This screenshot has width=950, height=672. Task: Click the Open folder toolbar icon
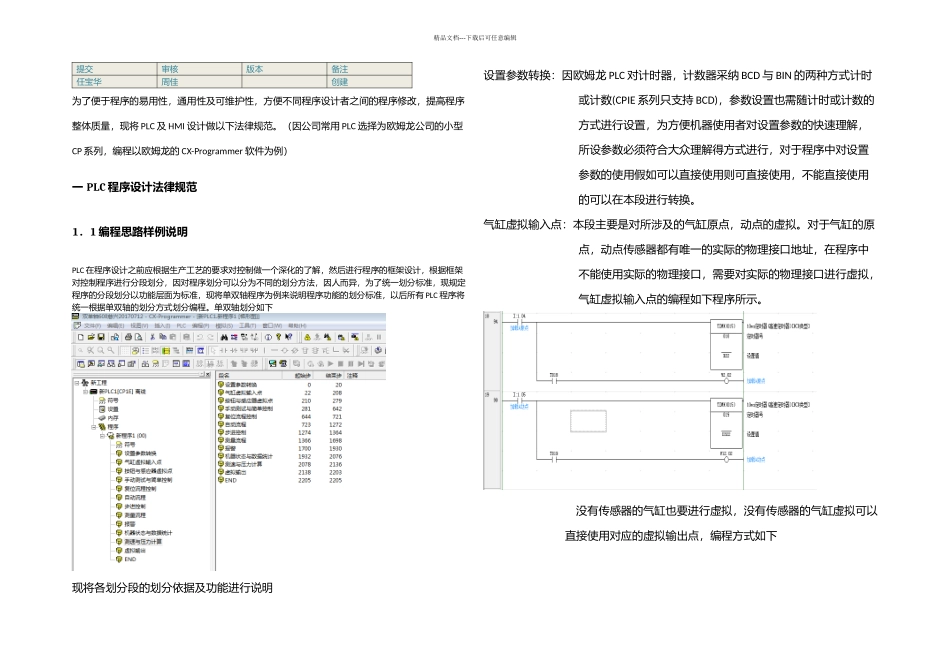point(91,337)
